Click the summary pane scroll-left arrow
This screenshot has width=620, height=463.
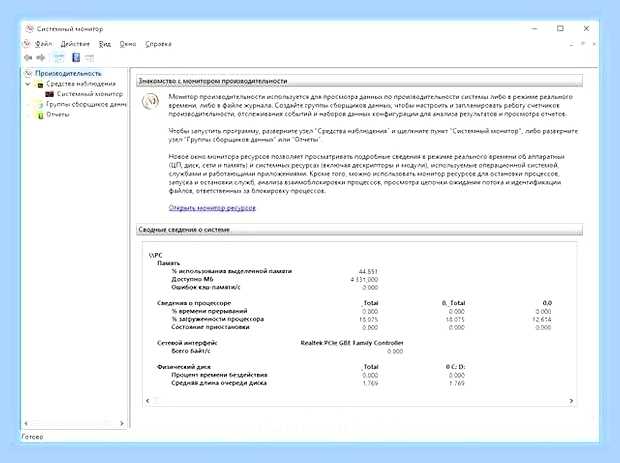pyautogui.click(x=147, y=401)
